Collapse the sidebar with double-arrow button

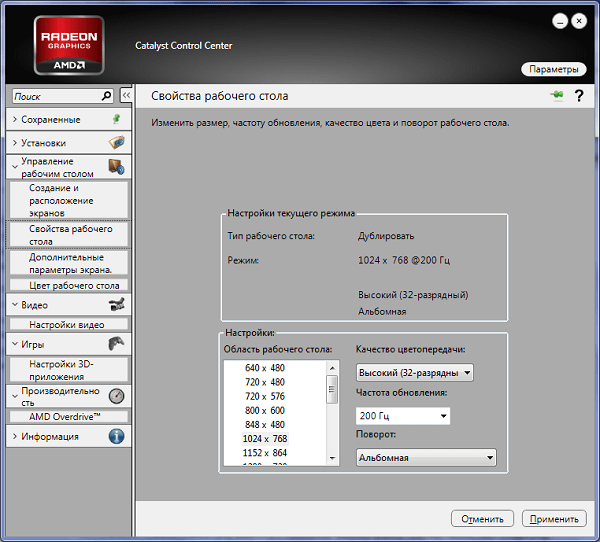(x=126, y=95)
